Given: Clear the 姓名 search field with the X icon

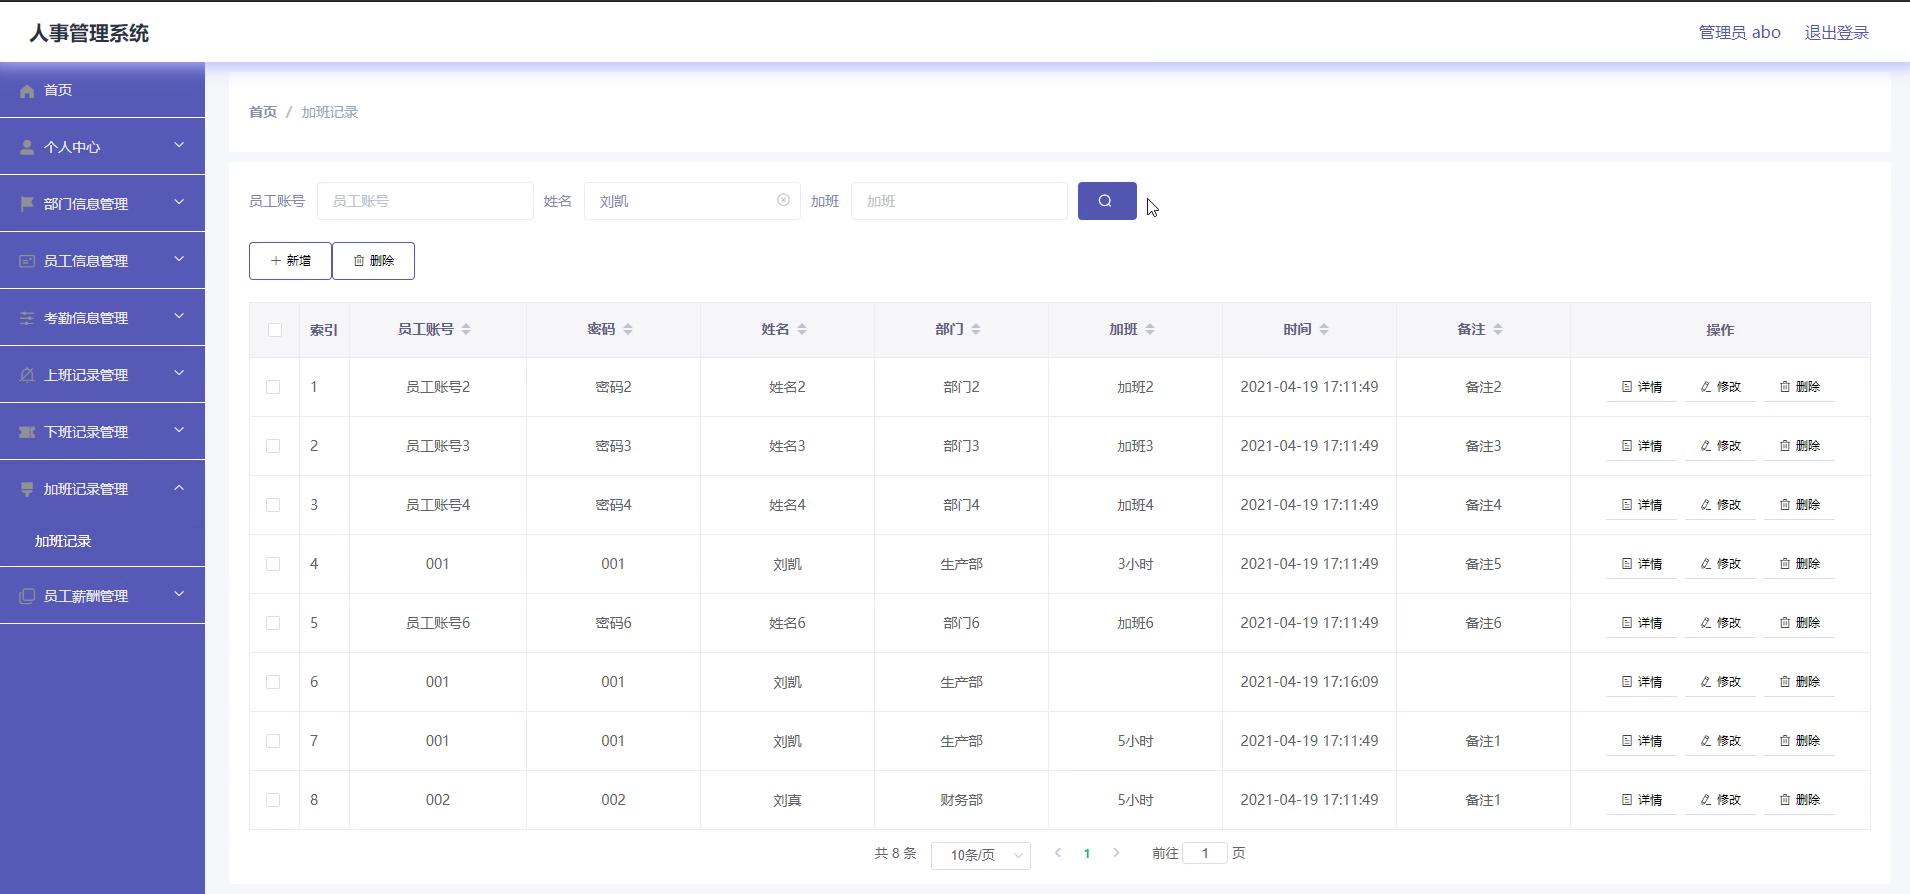Looking at the screenshot, I should point(783,201).
